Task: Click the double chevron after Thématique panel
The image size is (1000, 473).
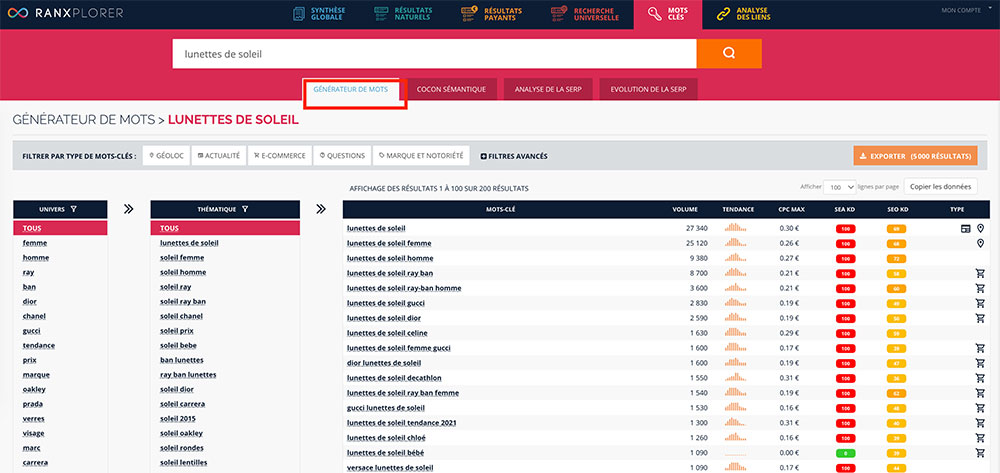Action: (321, 208)
